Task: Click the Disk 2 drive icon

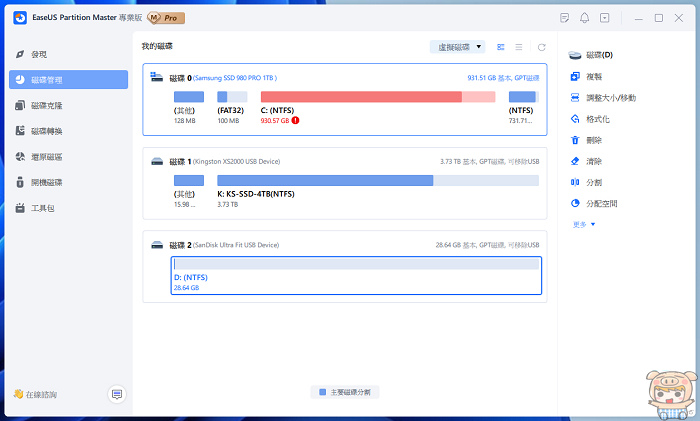Action: click(157, 245)
